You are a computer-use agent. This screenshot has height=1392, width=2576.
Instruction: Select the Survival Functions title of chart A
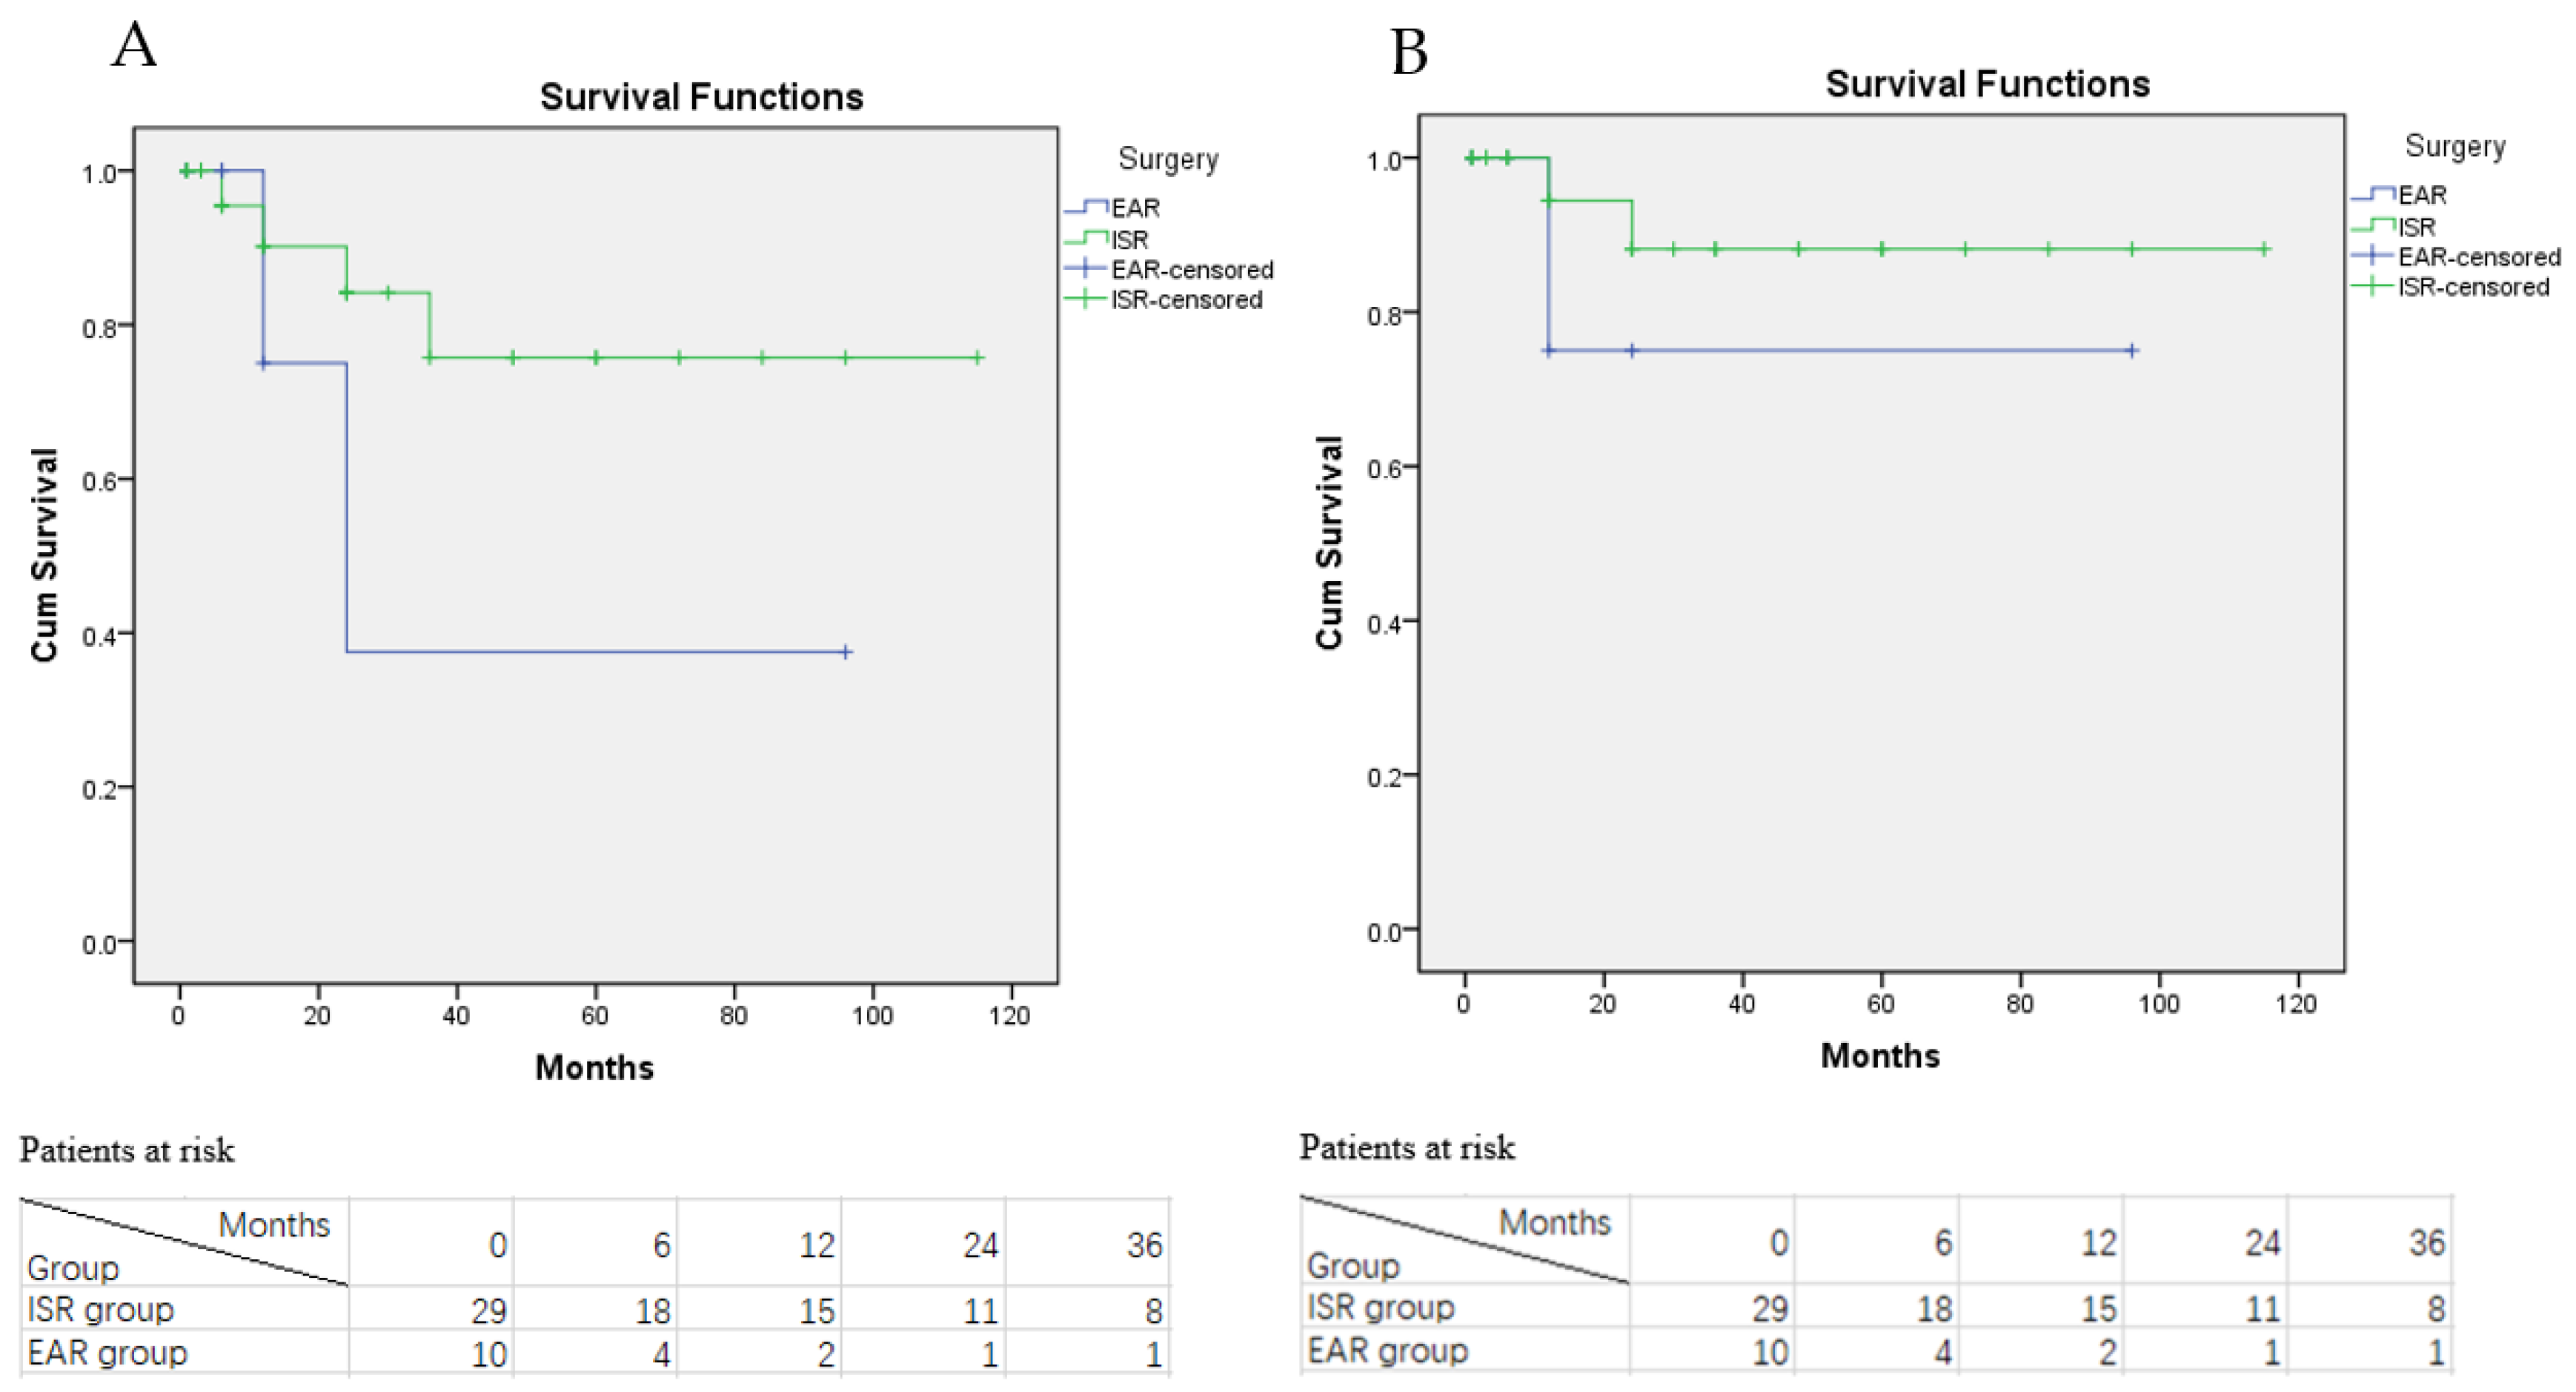click(701, 97)
